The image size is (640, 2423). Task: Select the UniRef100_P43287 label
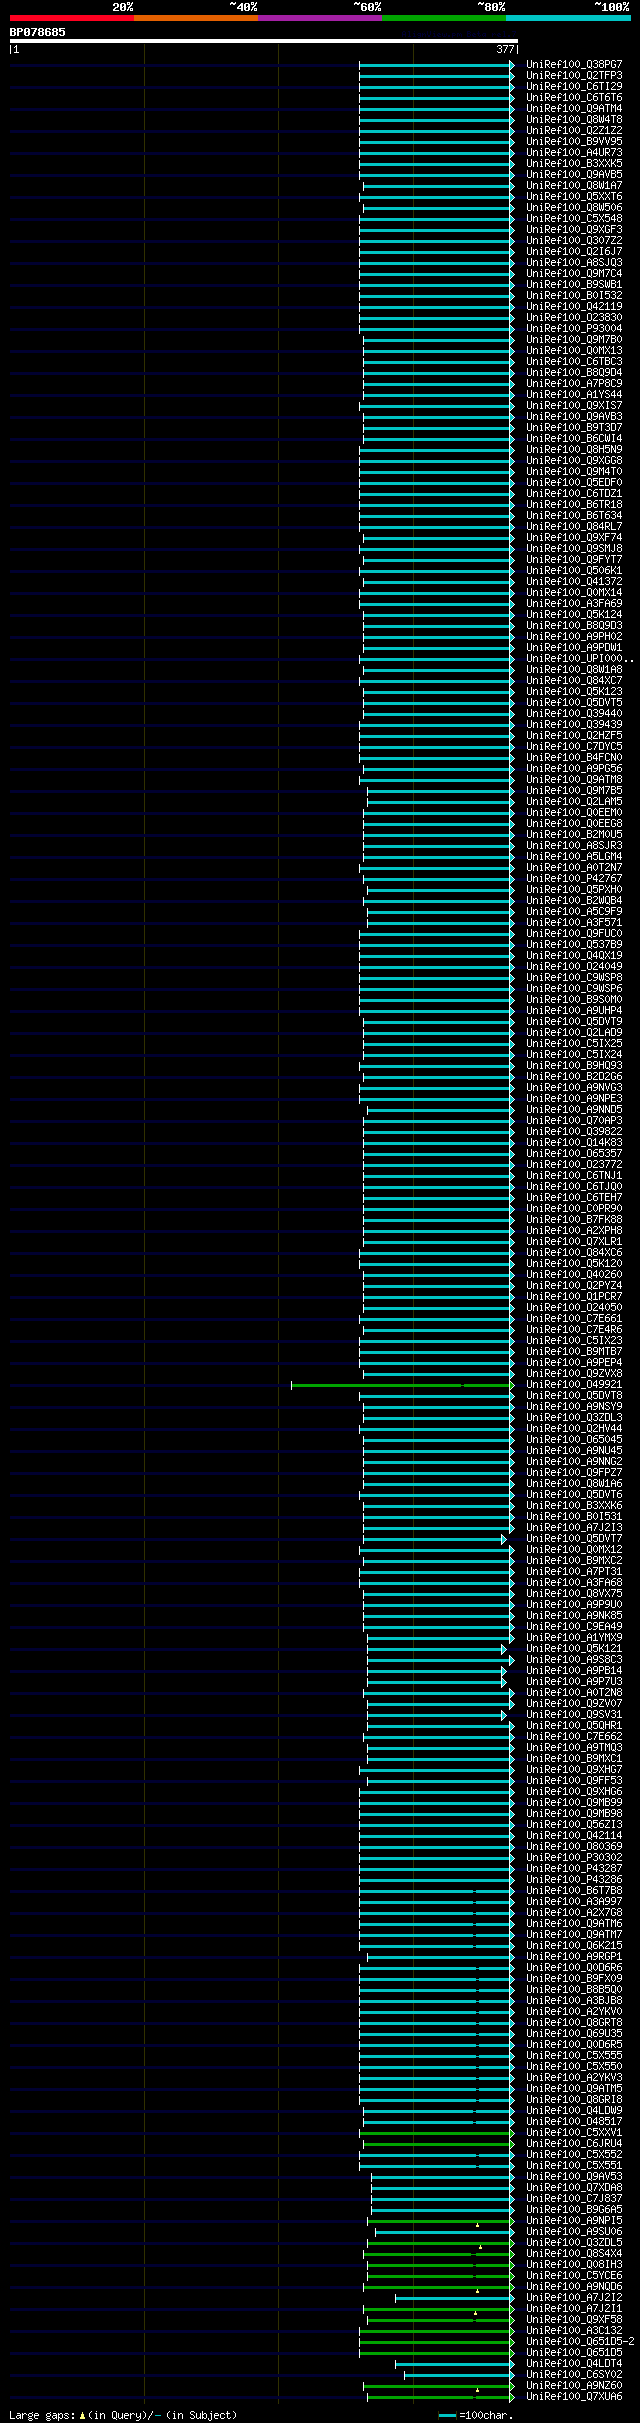tap(574, 1869)
